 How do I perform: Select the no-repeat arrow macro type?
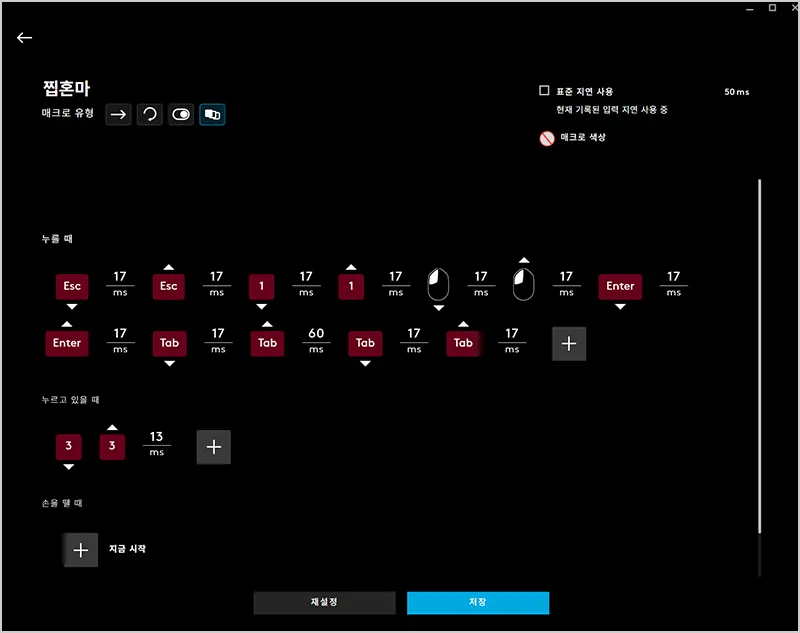coord(119,115)
